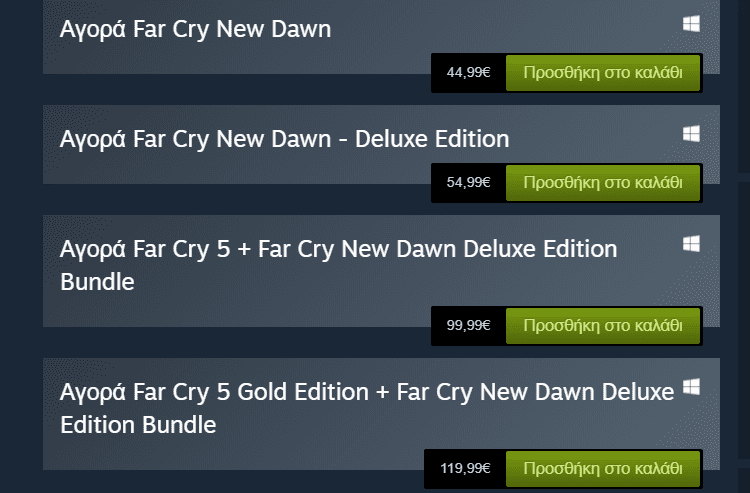The image size is (750, 493).
Task: Select the 99,99€ price label
Action: click(469, 325)
